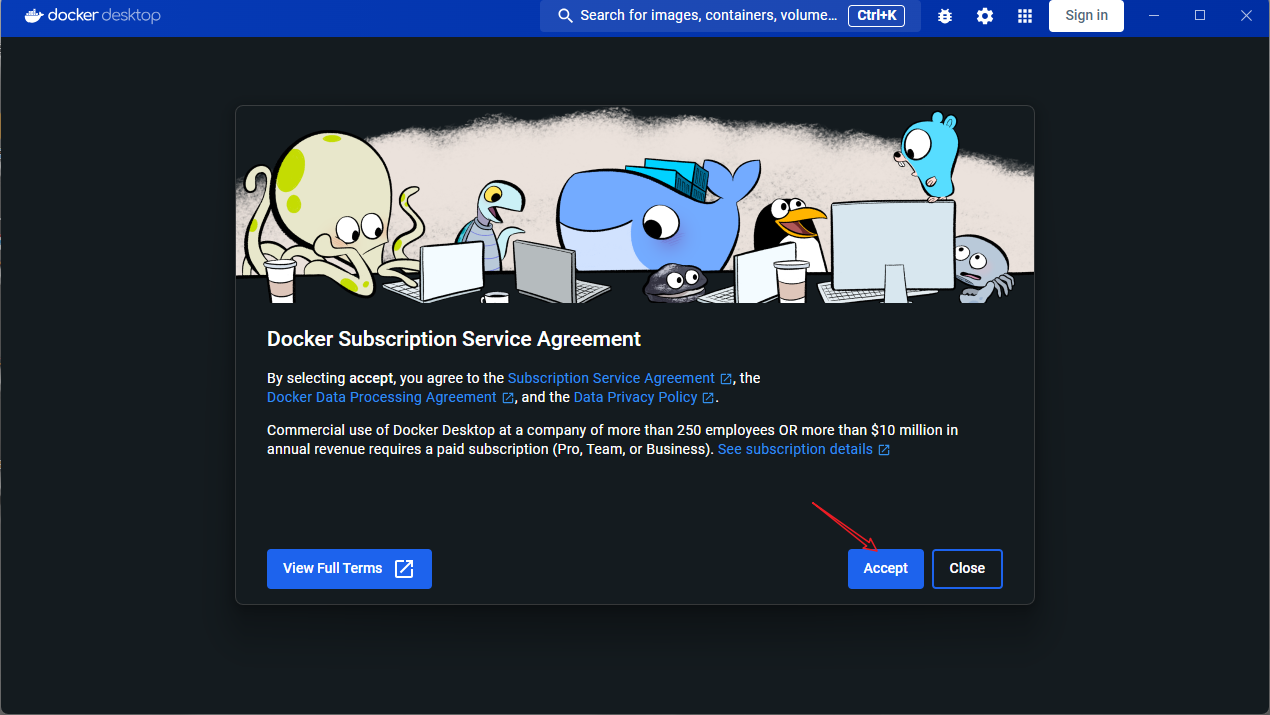This screenshot has width=1270, height=715.
Task: Maximize the Docker Desktop window
Action: click(1200, 16)
